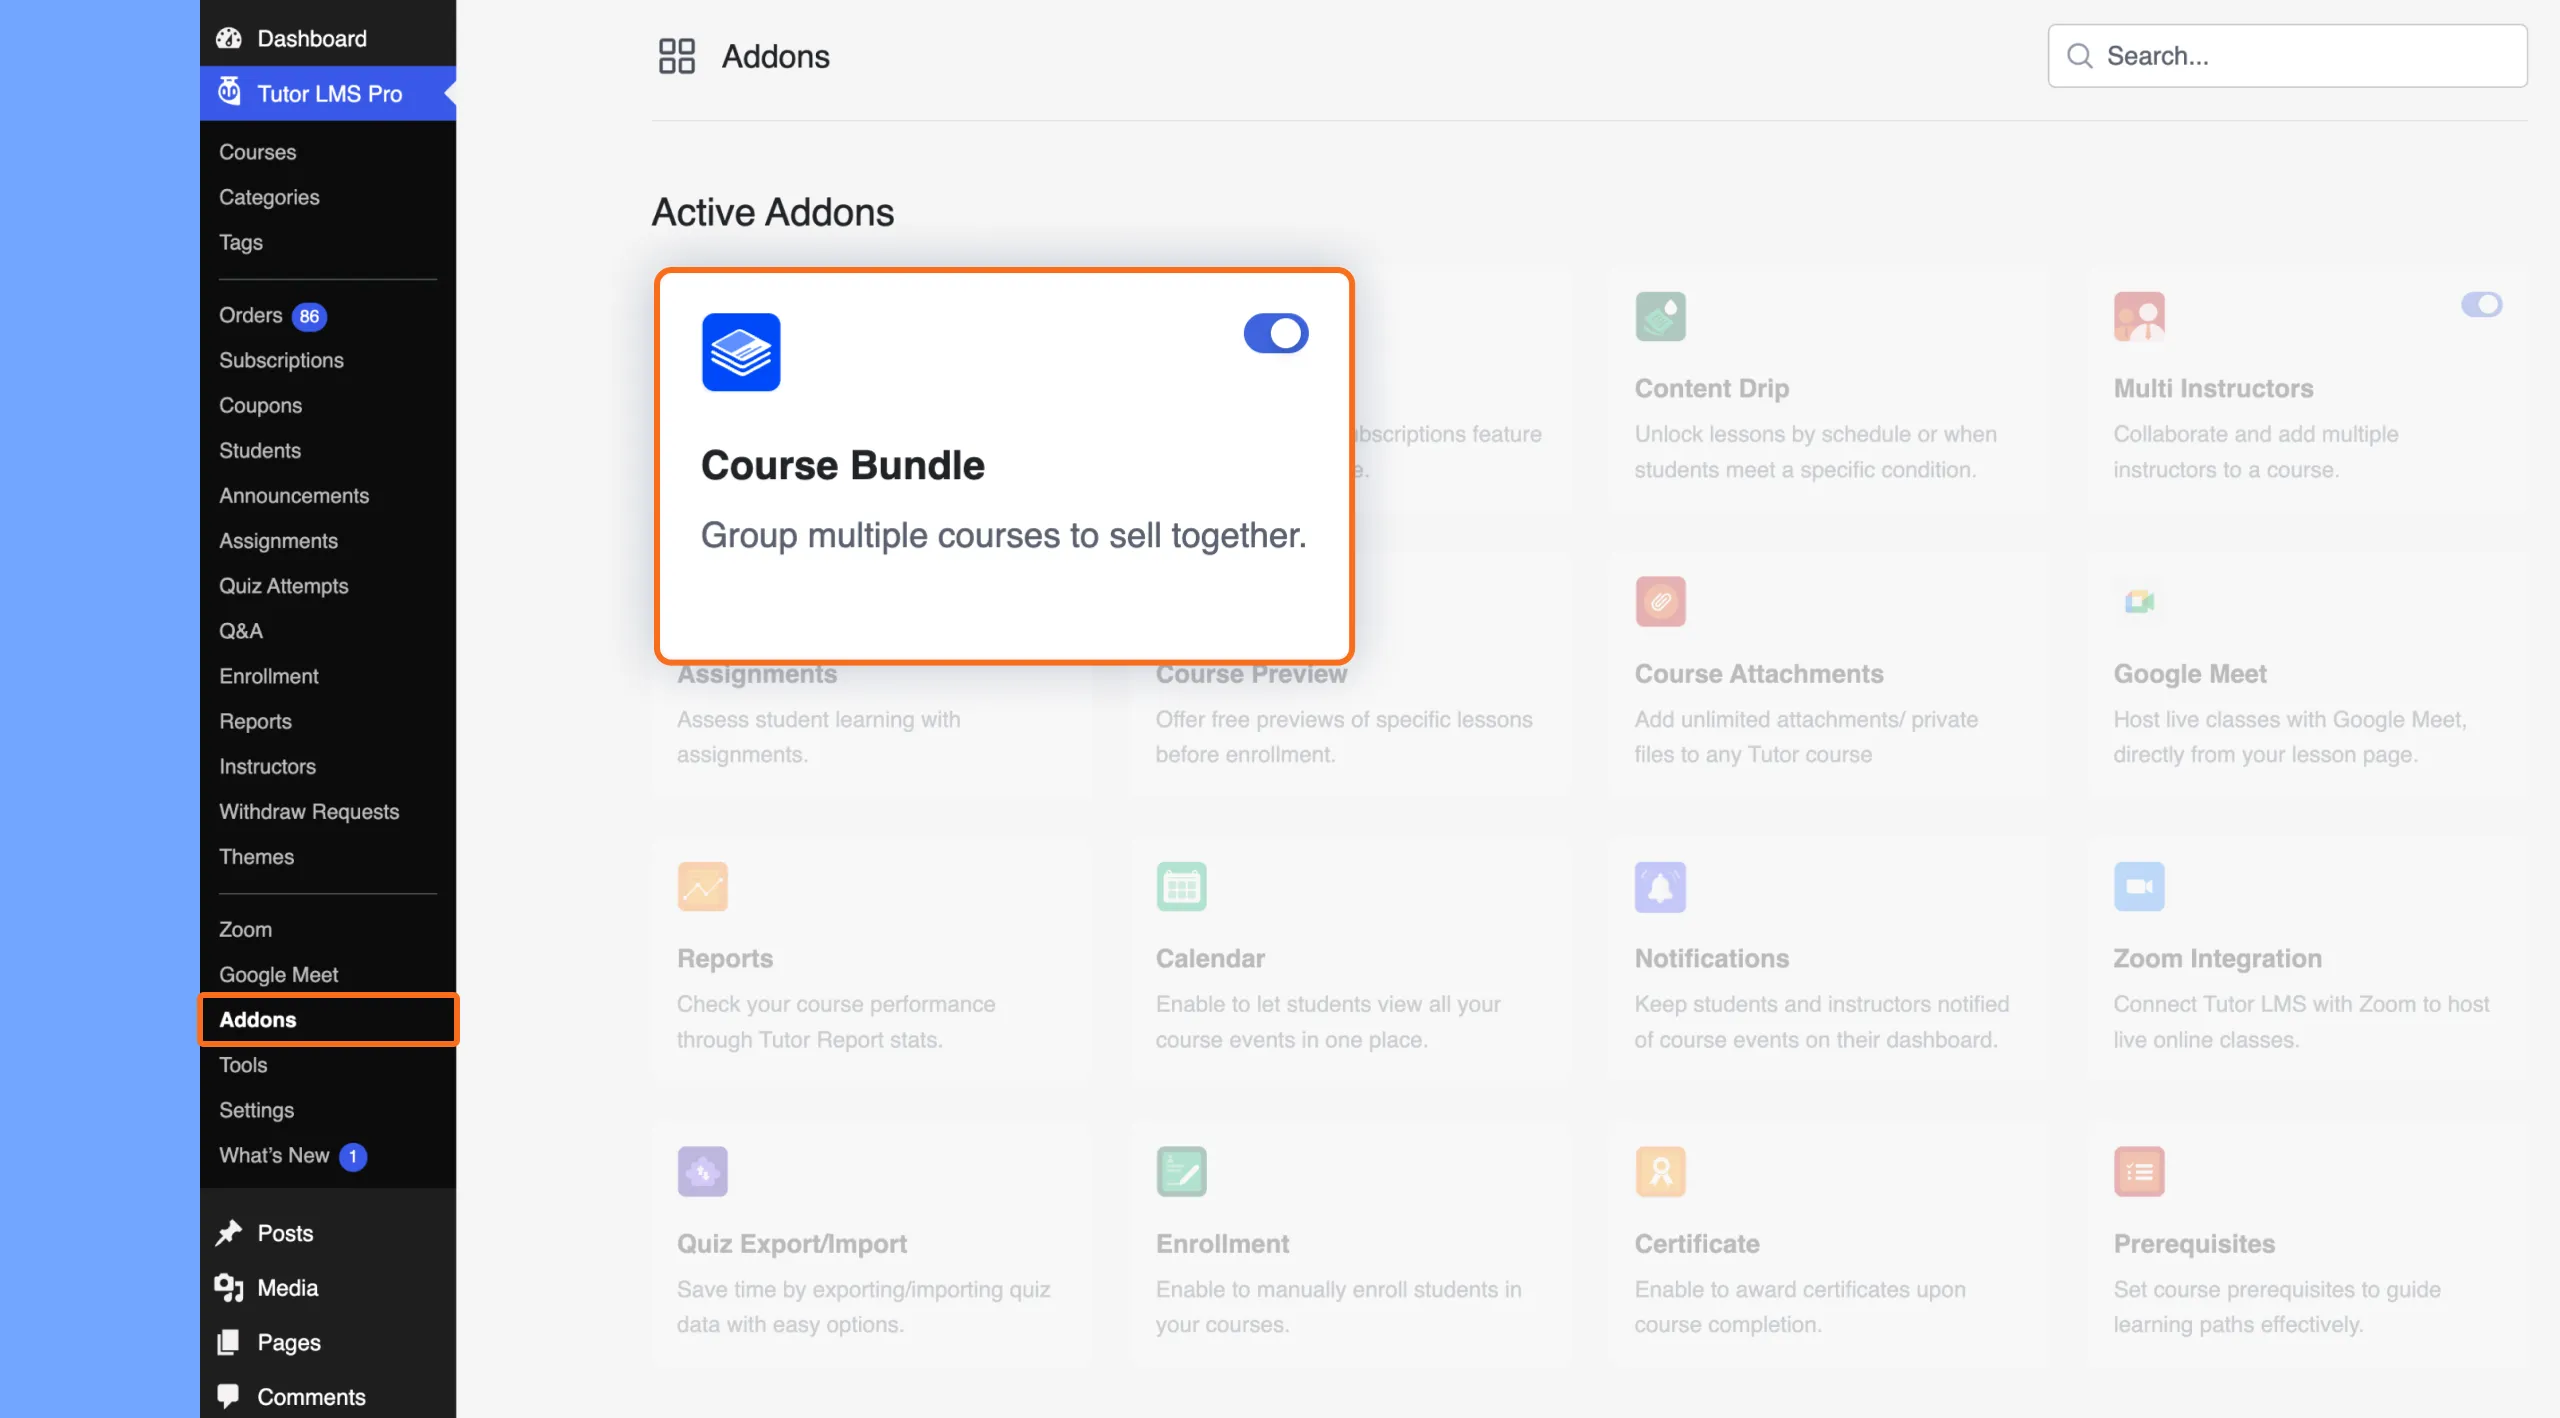The height and width of the screenshot is (1418, 2560).
Task: Open Tutor LMS Pro menu
Action: coord(328,93)
